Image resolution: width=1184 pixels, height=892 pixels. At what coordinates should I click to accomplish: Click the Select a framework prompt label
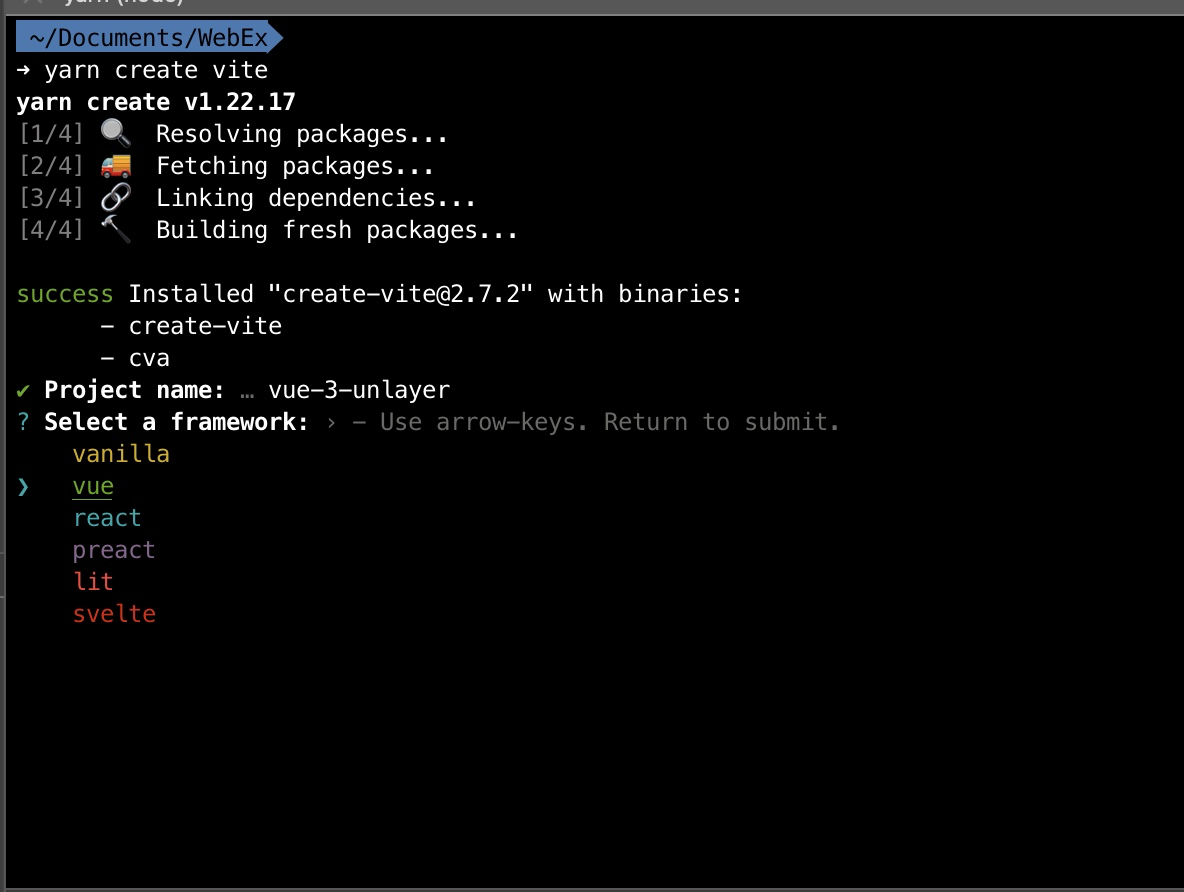coord(176,421)
